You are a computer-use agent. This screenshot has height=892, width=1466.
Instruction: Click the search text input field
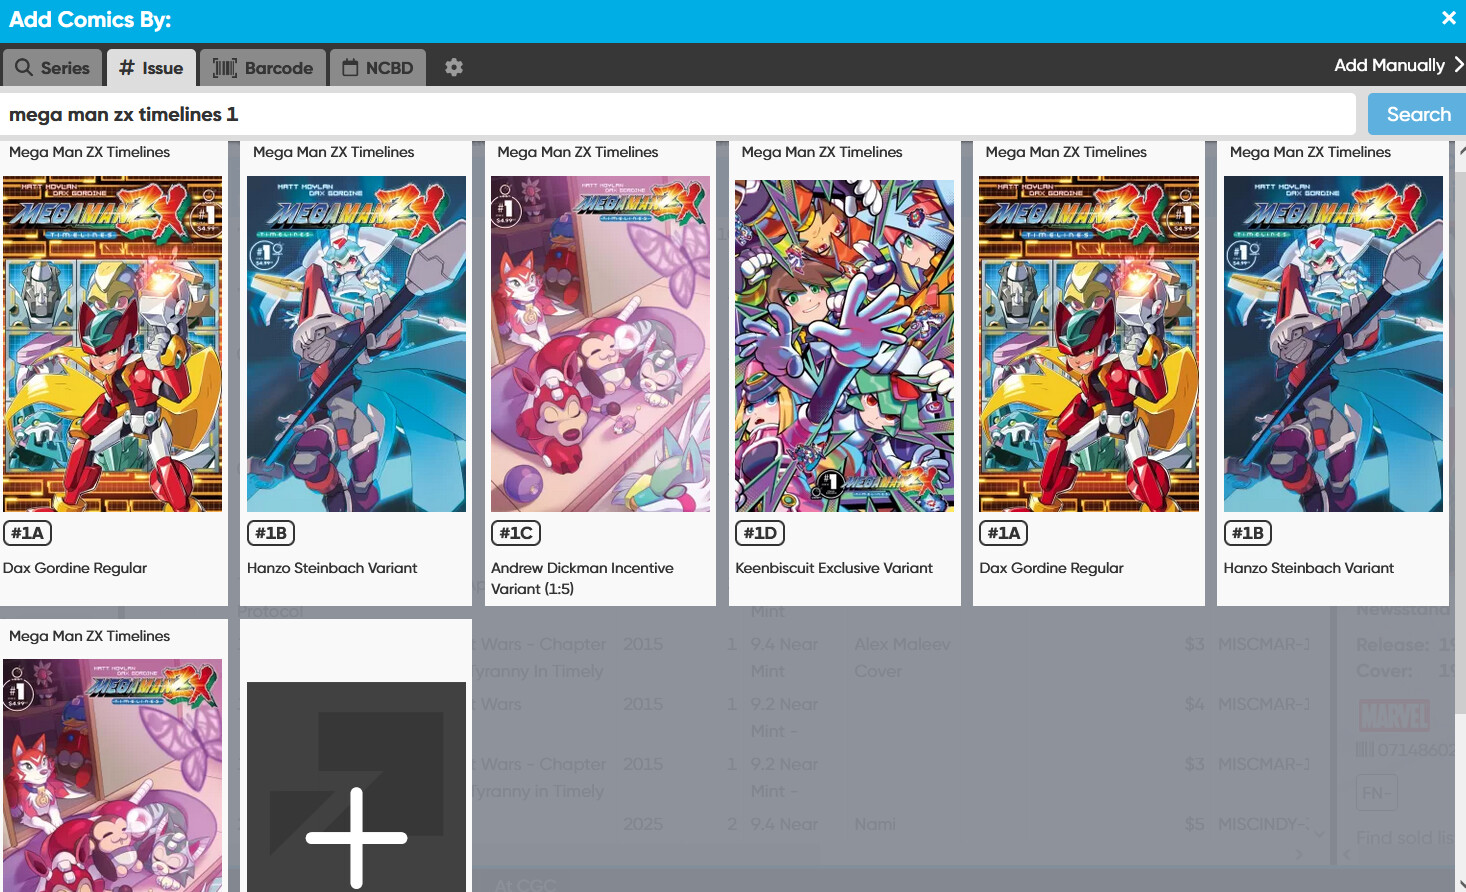pos(678,114)
